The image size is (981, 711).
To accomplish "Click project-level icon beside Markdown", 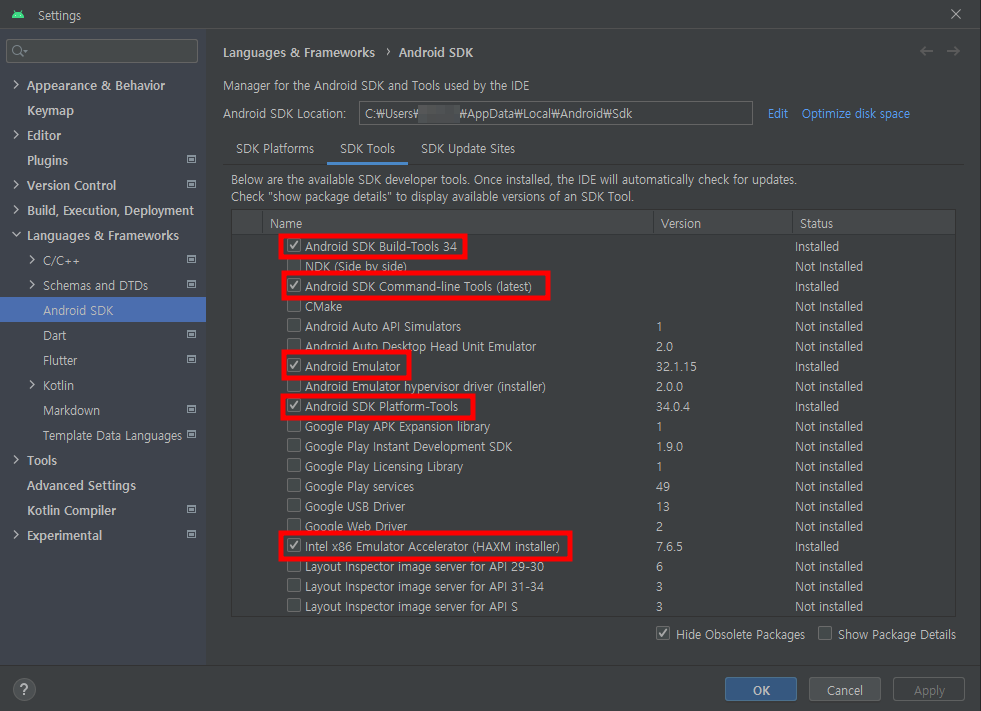I will click(x=191, y=410).
